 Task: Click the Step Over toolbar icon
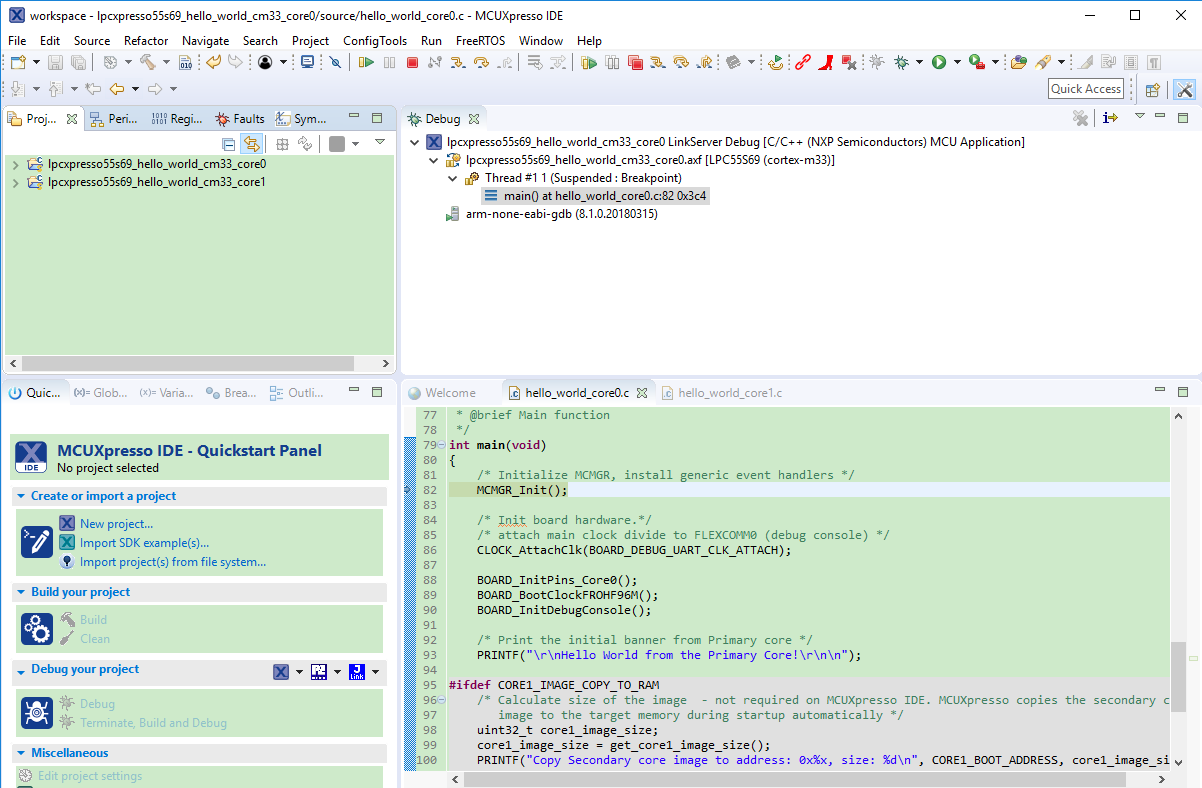click(x=481, y=62)
